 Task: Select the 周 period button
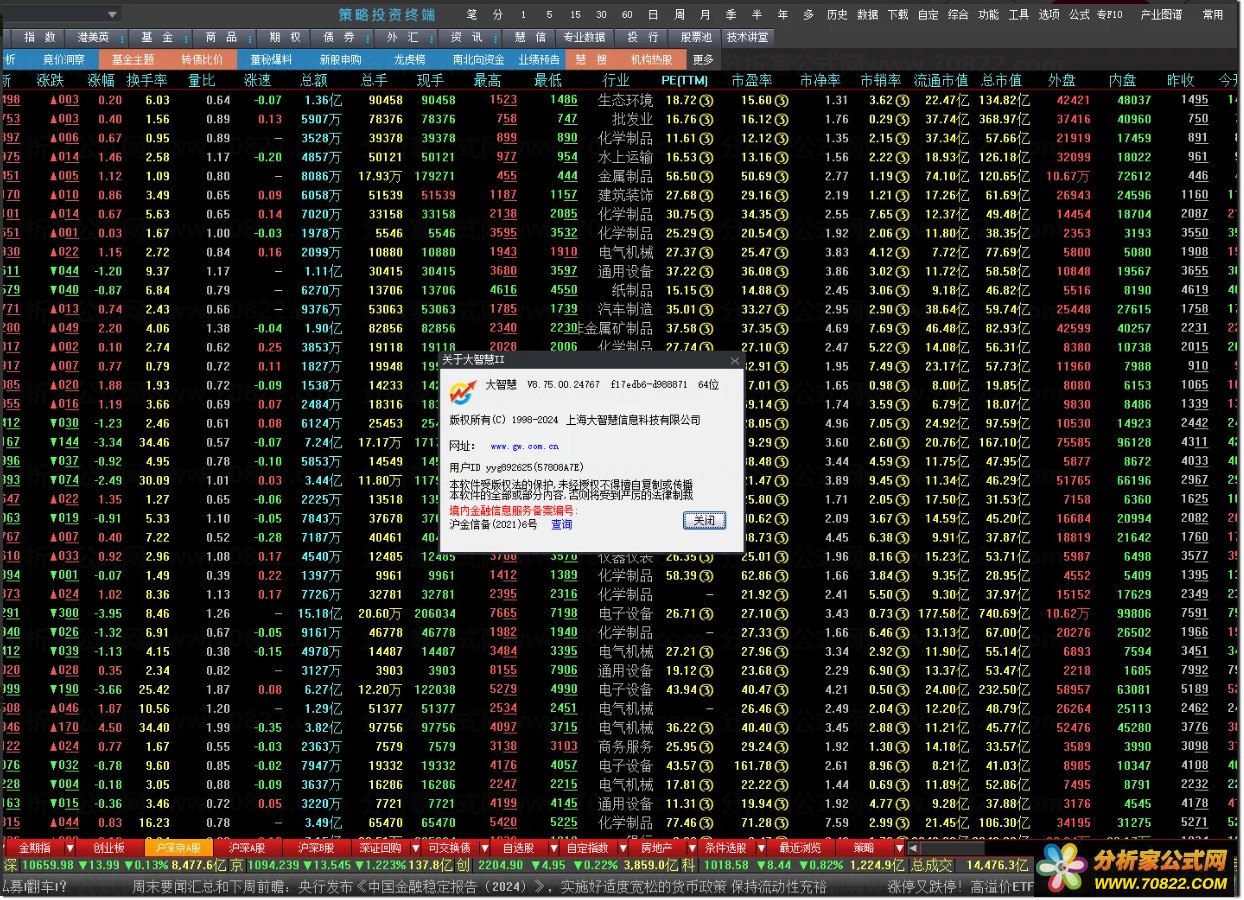[679, 14]
